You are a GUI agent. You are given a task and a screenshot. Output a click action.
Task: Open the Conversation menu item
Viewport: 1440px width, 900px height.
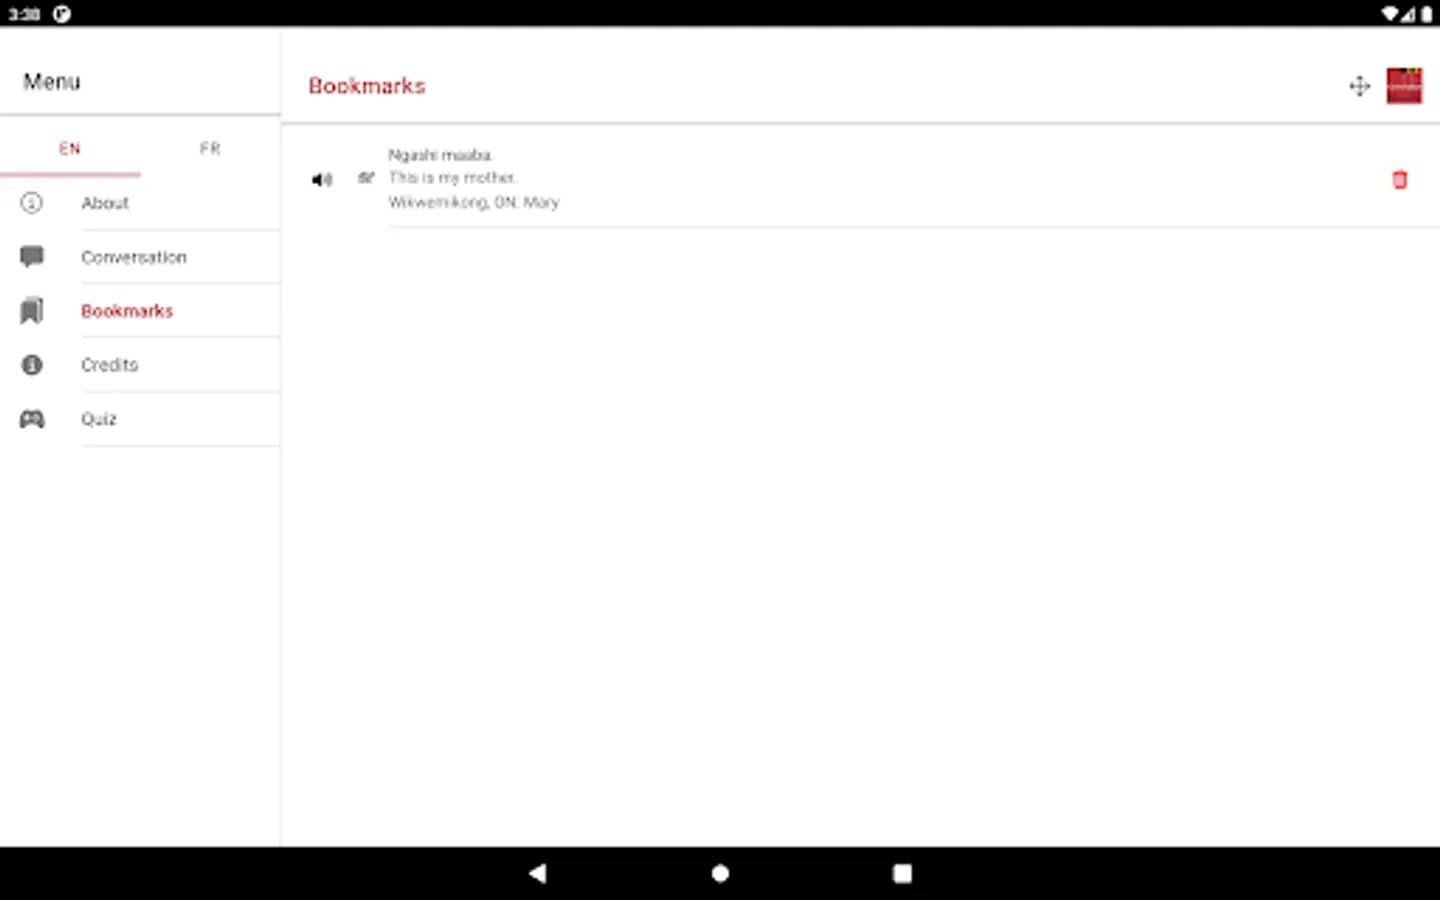coord(140,257)
